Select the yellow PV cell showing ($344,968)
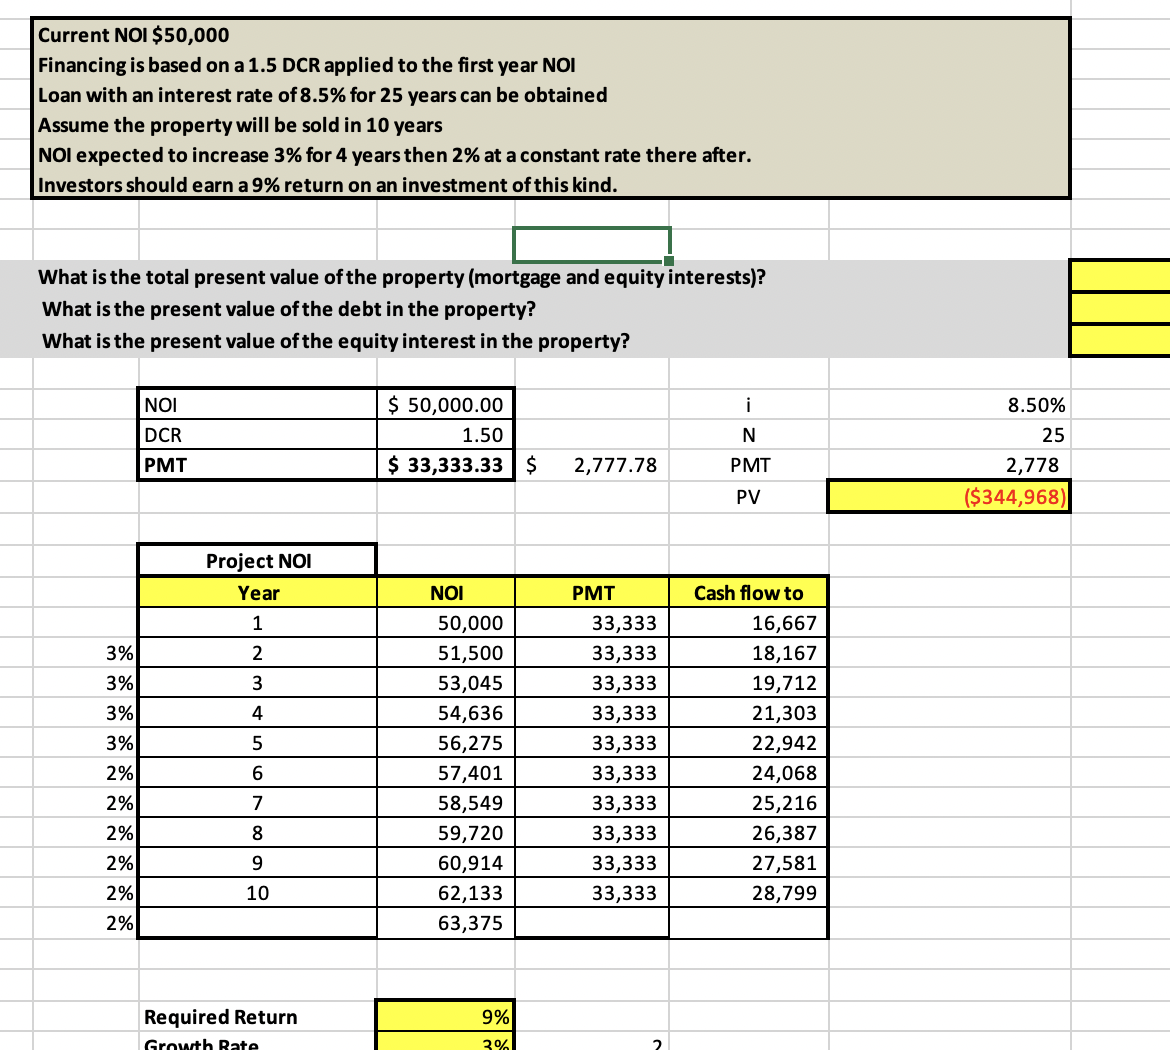Image resolution: width=1170 pixels, height=1050 pixels. click(948, 496)
